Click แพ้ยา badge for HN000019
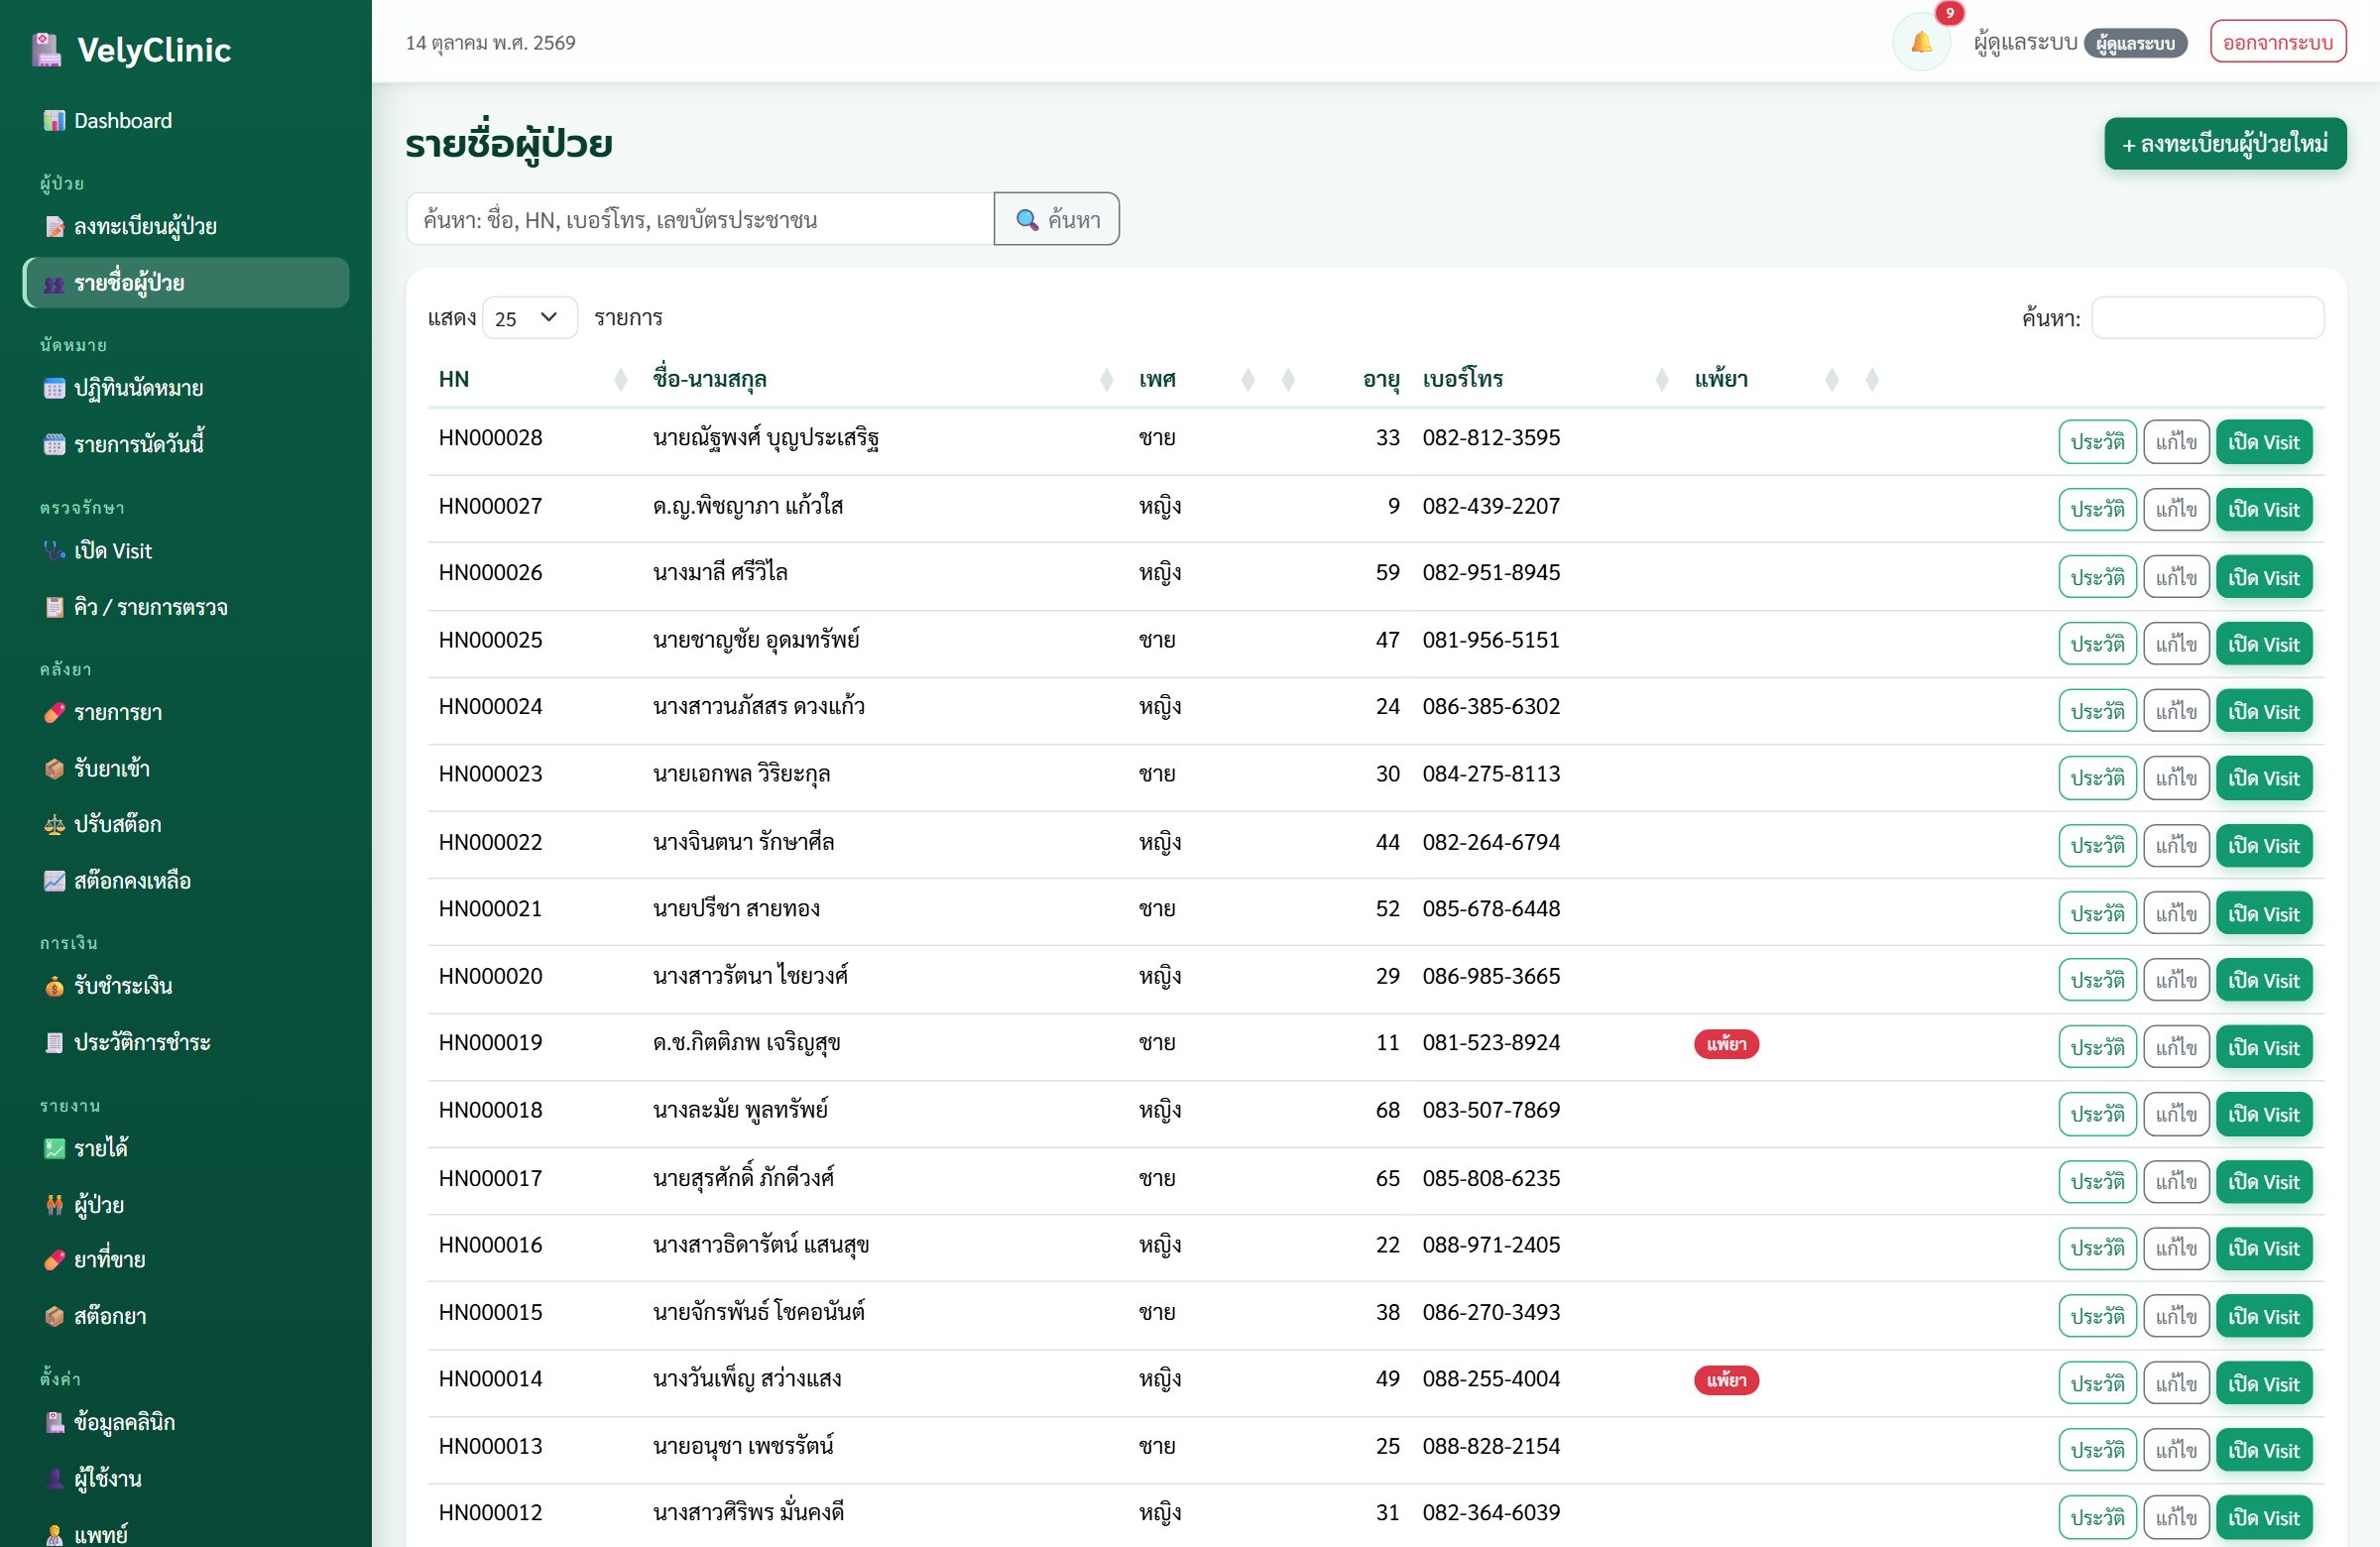 click(1725, 1044)
